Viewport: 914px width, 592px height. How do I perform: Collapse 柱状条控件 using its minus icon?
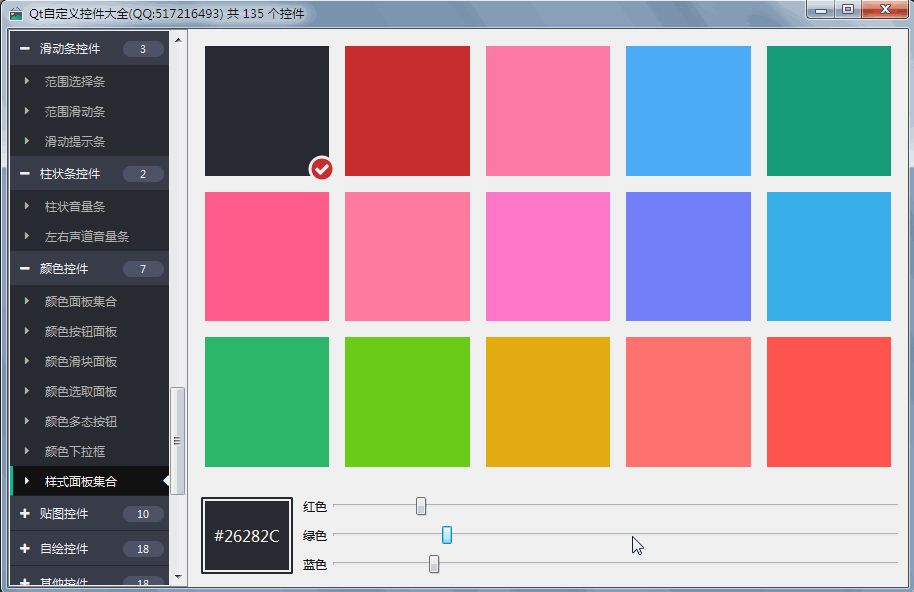pos(24,174)
